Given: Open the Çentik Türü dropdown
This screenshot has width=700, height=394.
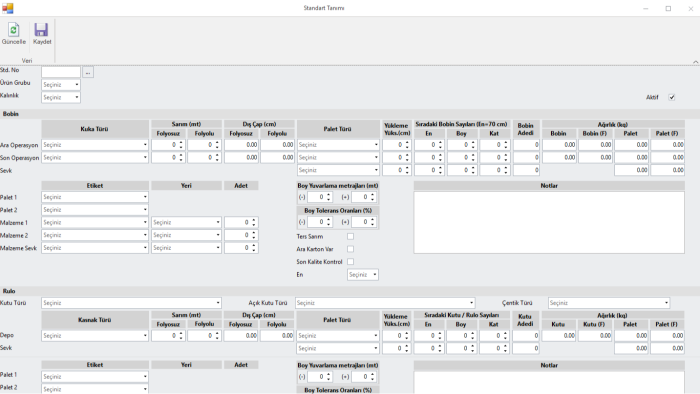Looking at the screenshot, I should pos(609,303).
